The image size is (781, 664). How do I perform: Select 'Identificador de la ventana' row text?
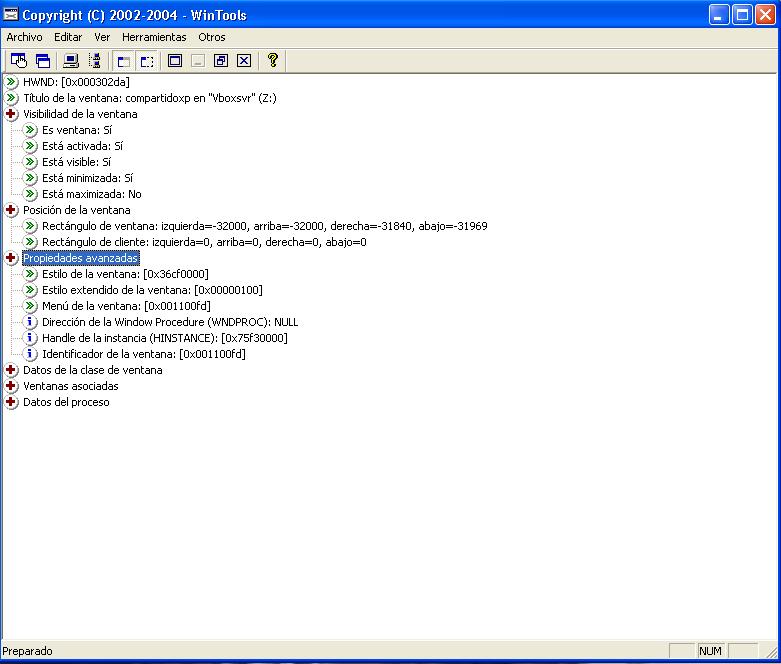[x=143, y=354]
